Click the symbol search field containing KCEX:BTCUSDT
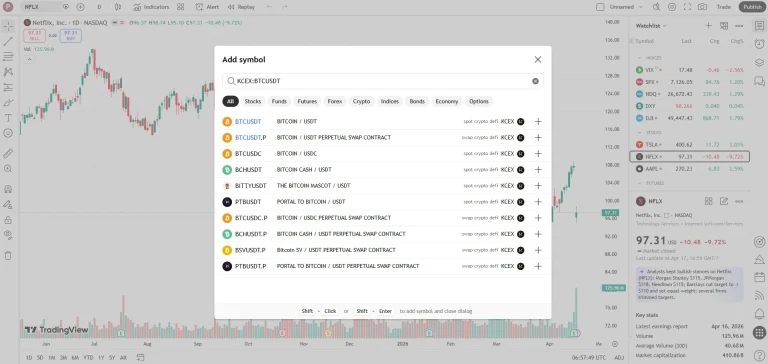The height and width of the screenshot is (364, 768). [383, 81]
